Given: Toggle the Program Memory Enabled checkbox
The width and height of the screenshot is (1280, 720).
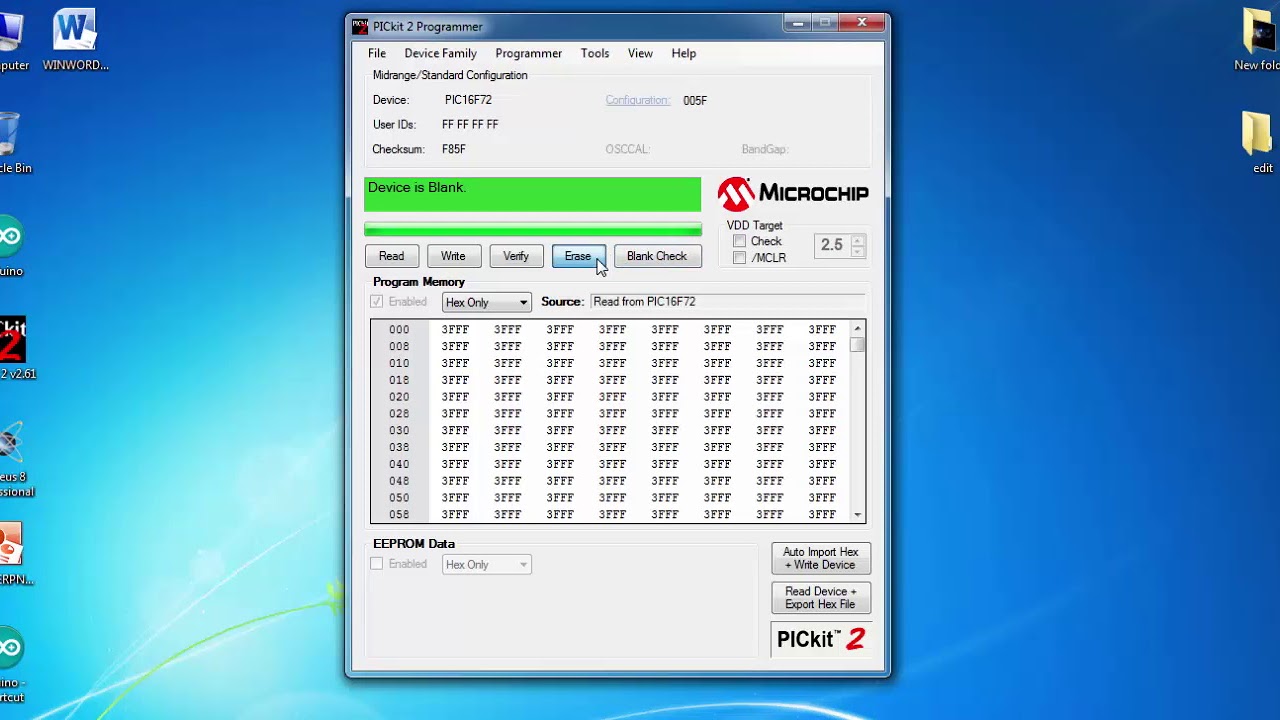Looking at the screenshot, I should click(377, 302).
